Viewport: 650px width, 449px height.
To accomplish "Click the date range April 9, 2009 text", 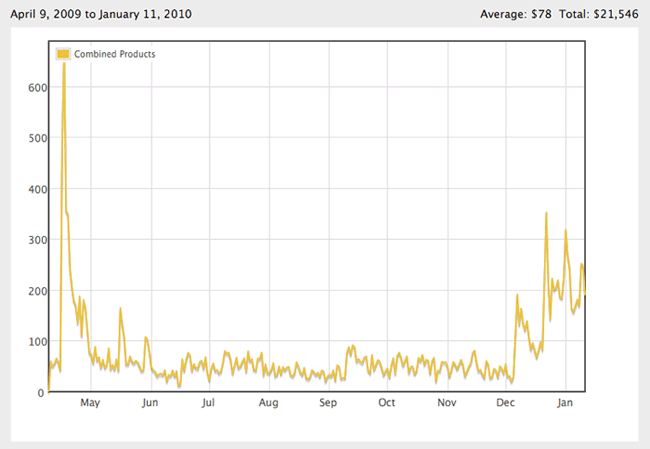I will [46, 14].
